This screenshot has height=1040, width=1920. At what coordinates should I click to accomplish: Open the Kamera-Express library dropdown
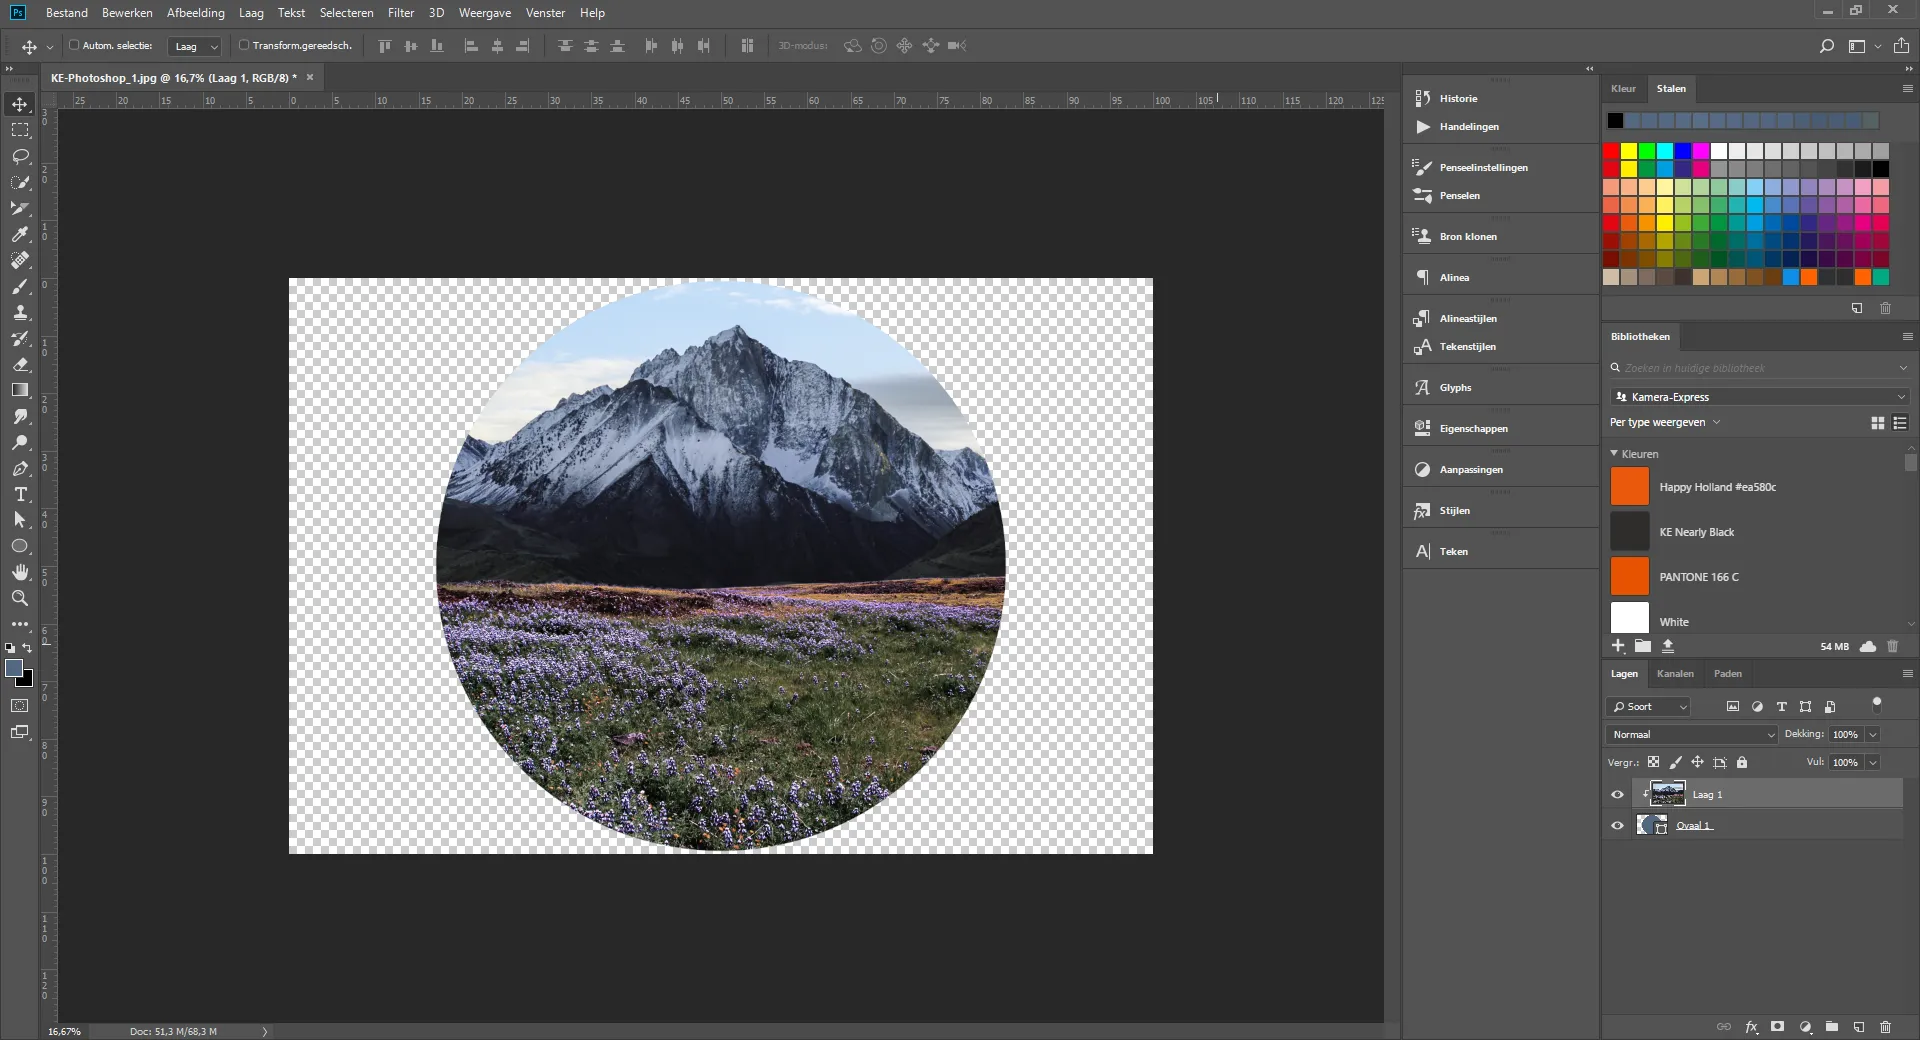1759,397
